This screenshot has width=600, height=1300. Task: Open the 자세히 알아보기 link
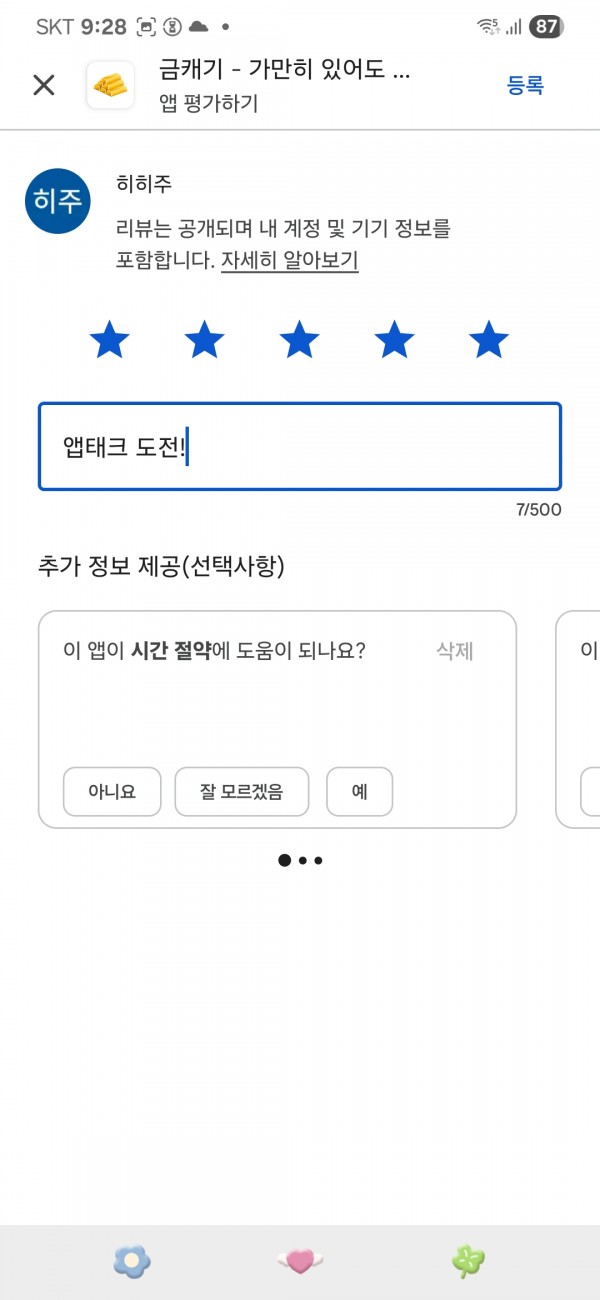coord(290,261)
